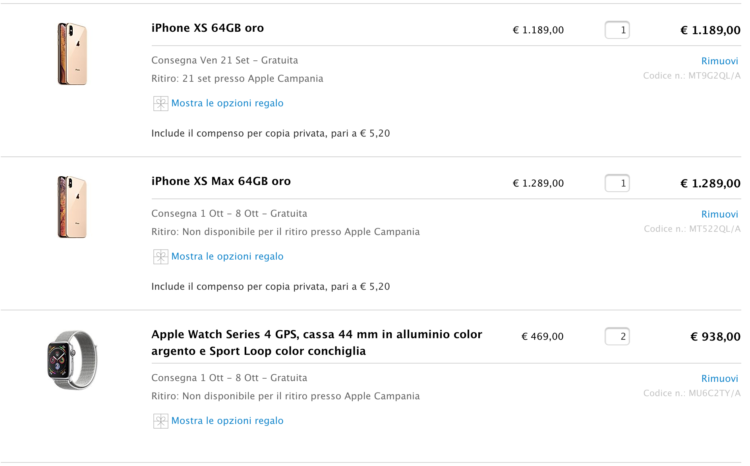The height and width of the screenshot is (466, 750).
Task: Open iPhone XS Max 64GB oro title
Action: pyautogui.click(x=220, y=181)
